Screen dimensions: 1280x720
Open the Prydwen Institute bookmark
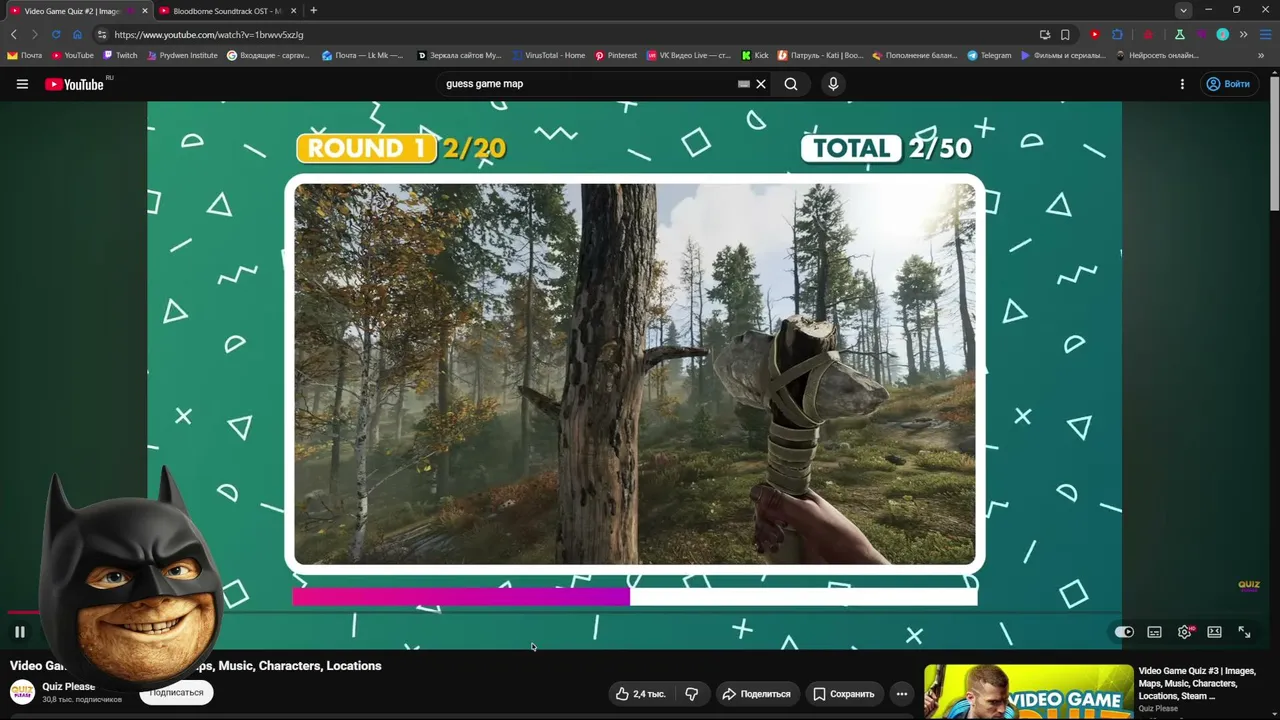(182, 56)
